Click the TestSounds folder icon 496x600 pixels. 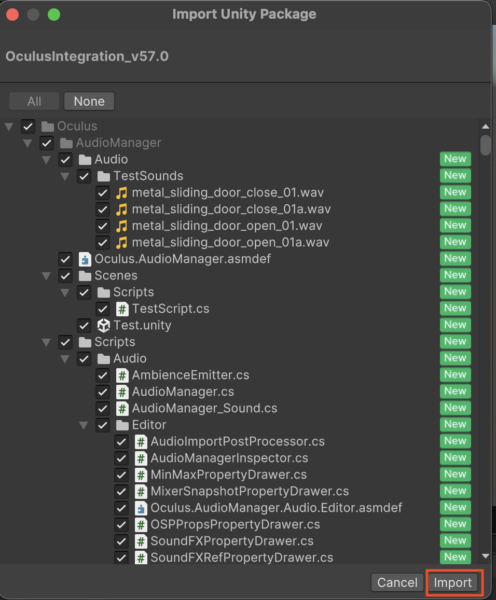tap(103, 176)
